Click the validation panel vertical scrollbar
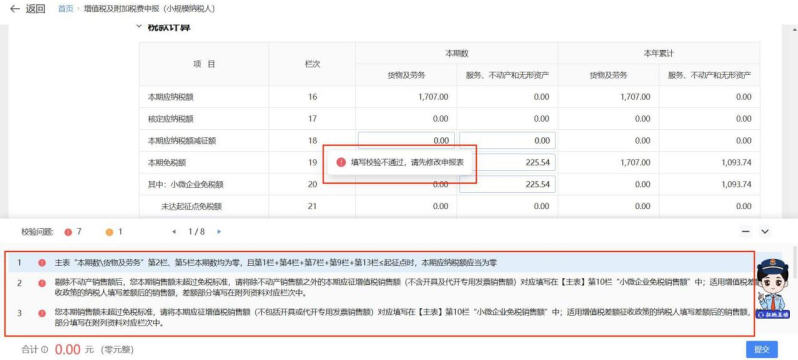This screenshot has width=798, height=360. [x=795, y=262]
